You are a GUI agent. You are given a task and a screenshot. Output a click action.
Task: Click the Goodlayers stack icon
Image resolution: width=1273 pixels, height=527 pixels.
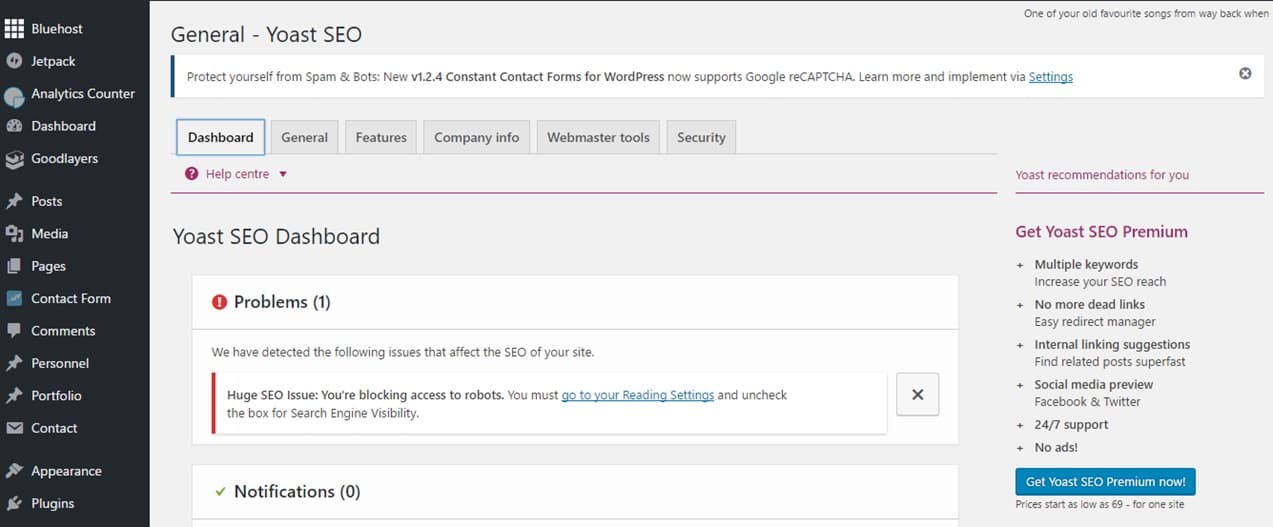14,159
